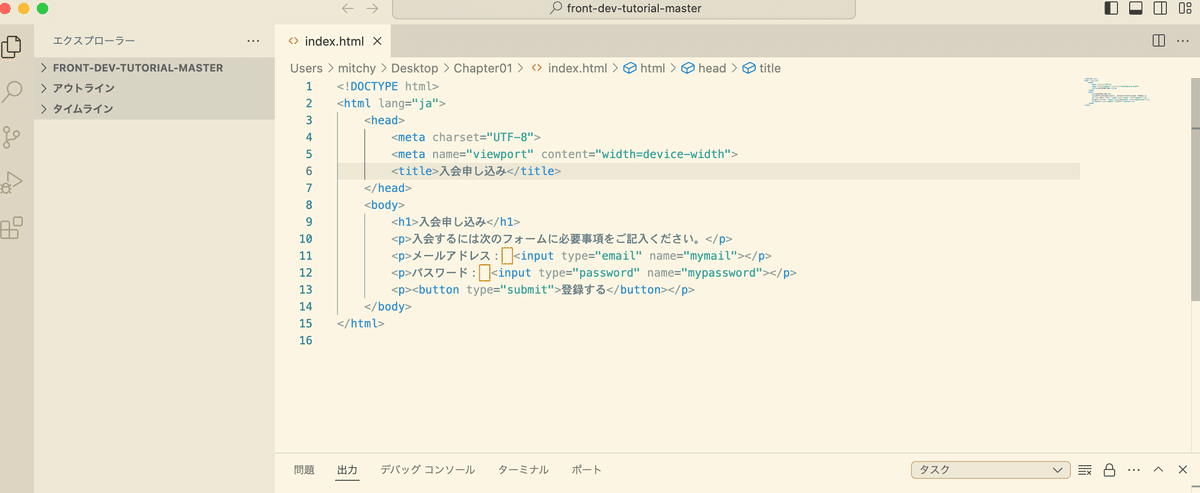Toggle the primary sidebar layout icon
Image resolution: width=1200 pixels, height=493 pixels.
point(1111,8)
